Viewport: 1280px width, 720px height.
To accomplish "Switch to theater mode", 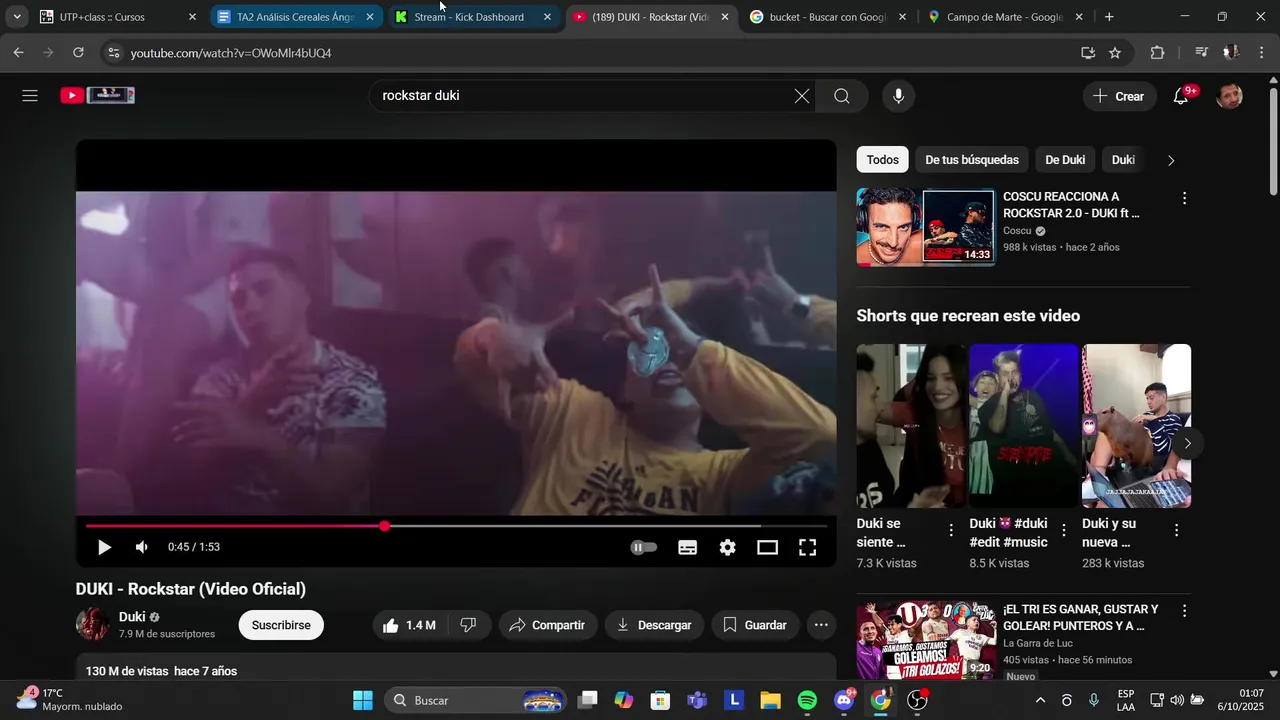I will (x=767, y=547).
